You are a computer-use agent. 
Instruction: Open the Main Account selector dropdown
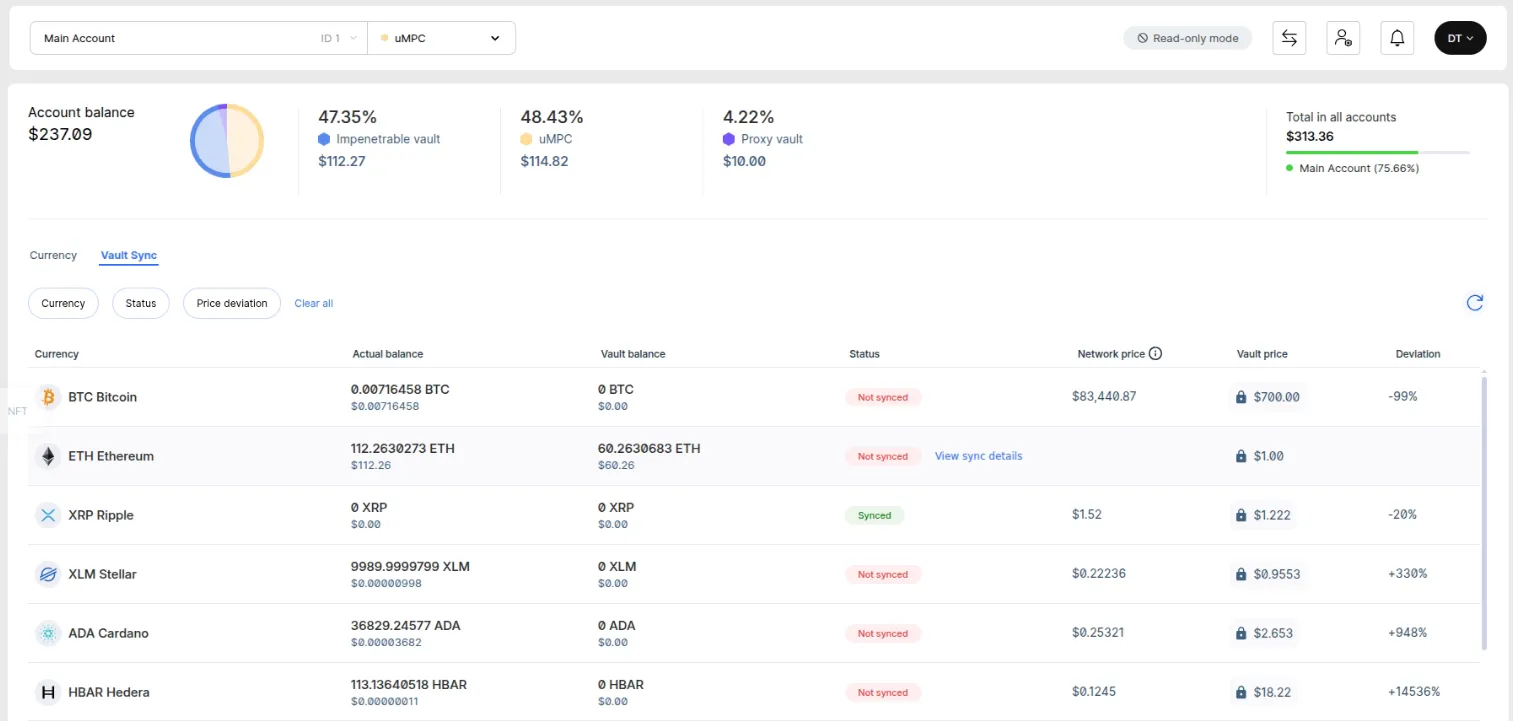(x=199, y=38)
